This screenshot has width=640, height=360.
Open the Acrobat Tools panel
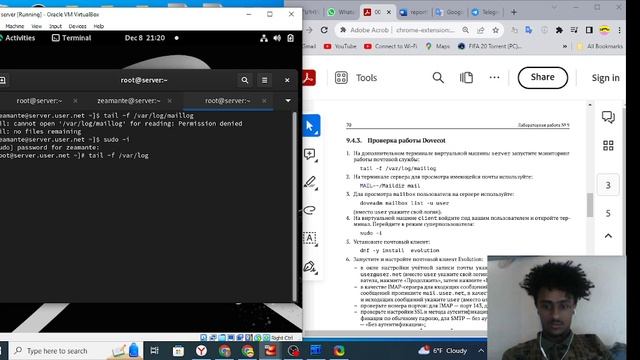coord(356,78)
